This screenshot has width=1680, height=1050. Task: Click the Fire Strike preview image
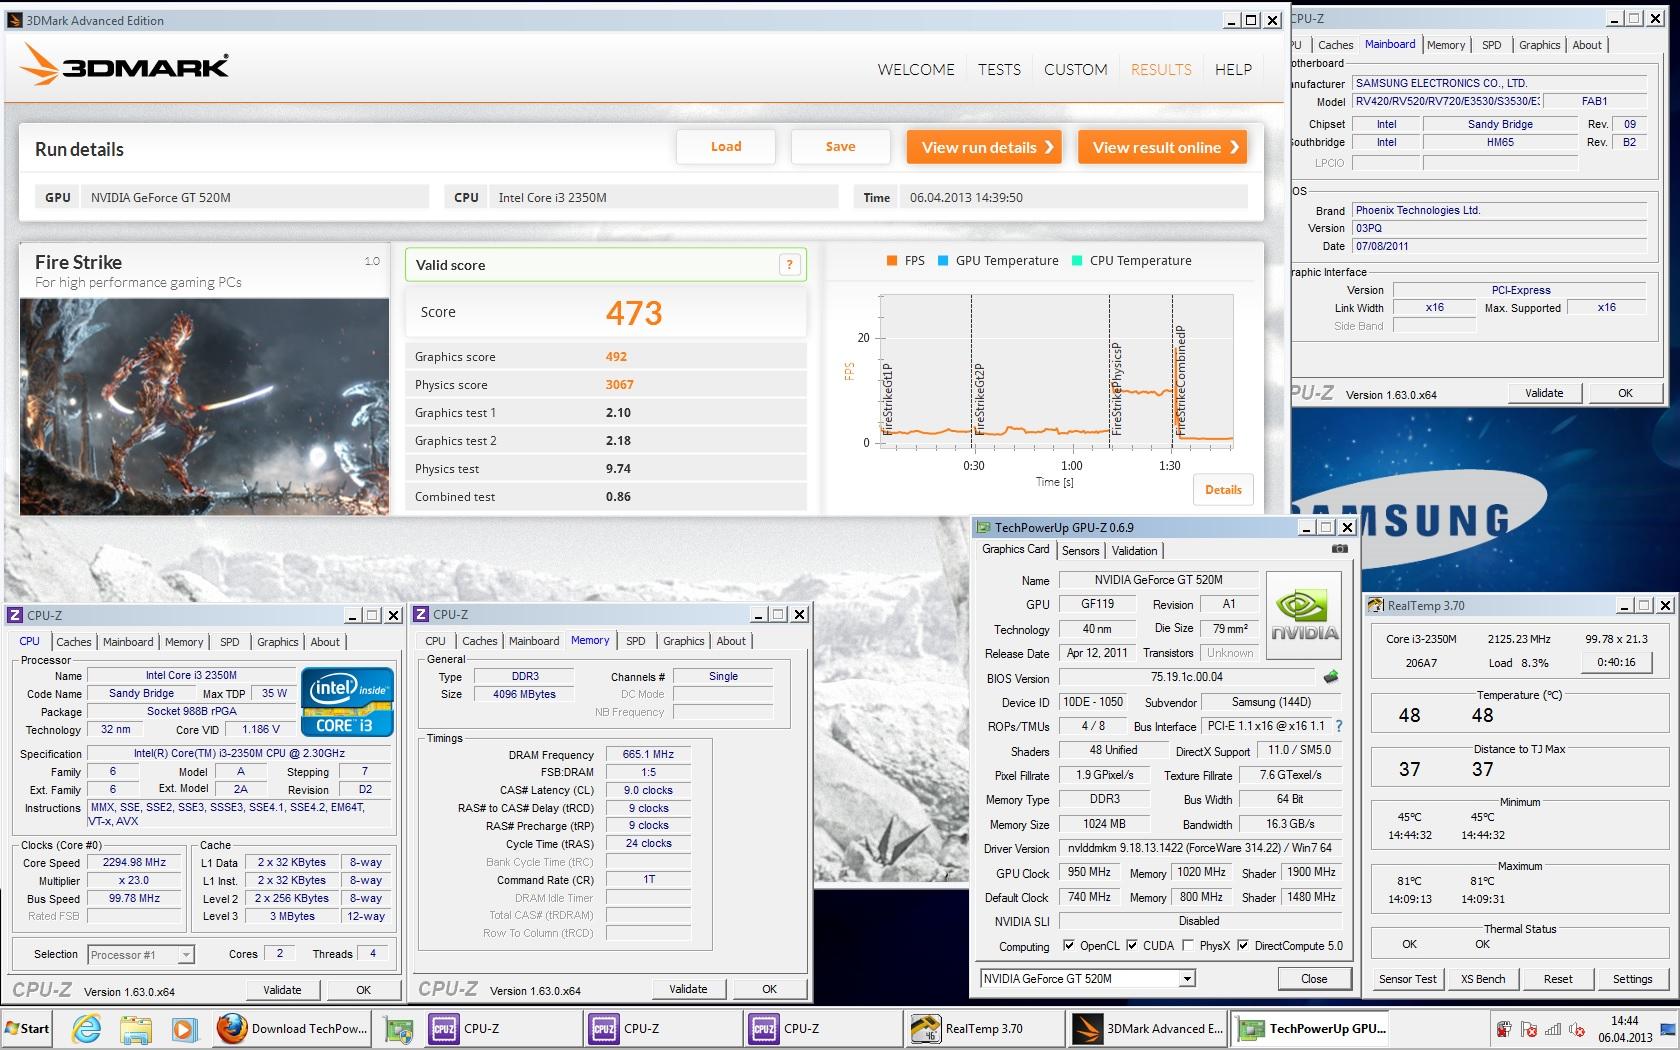tap(204, 406)
